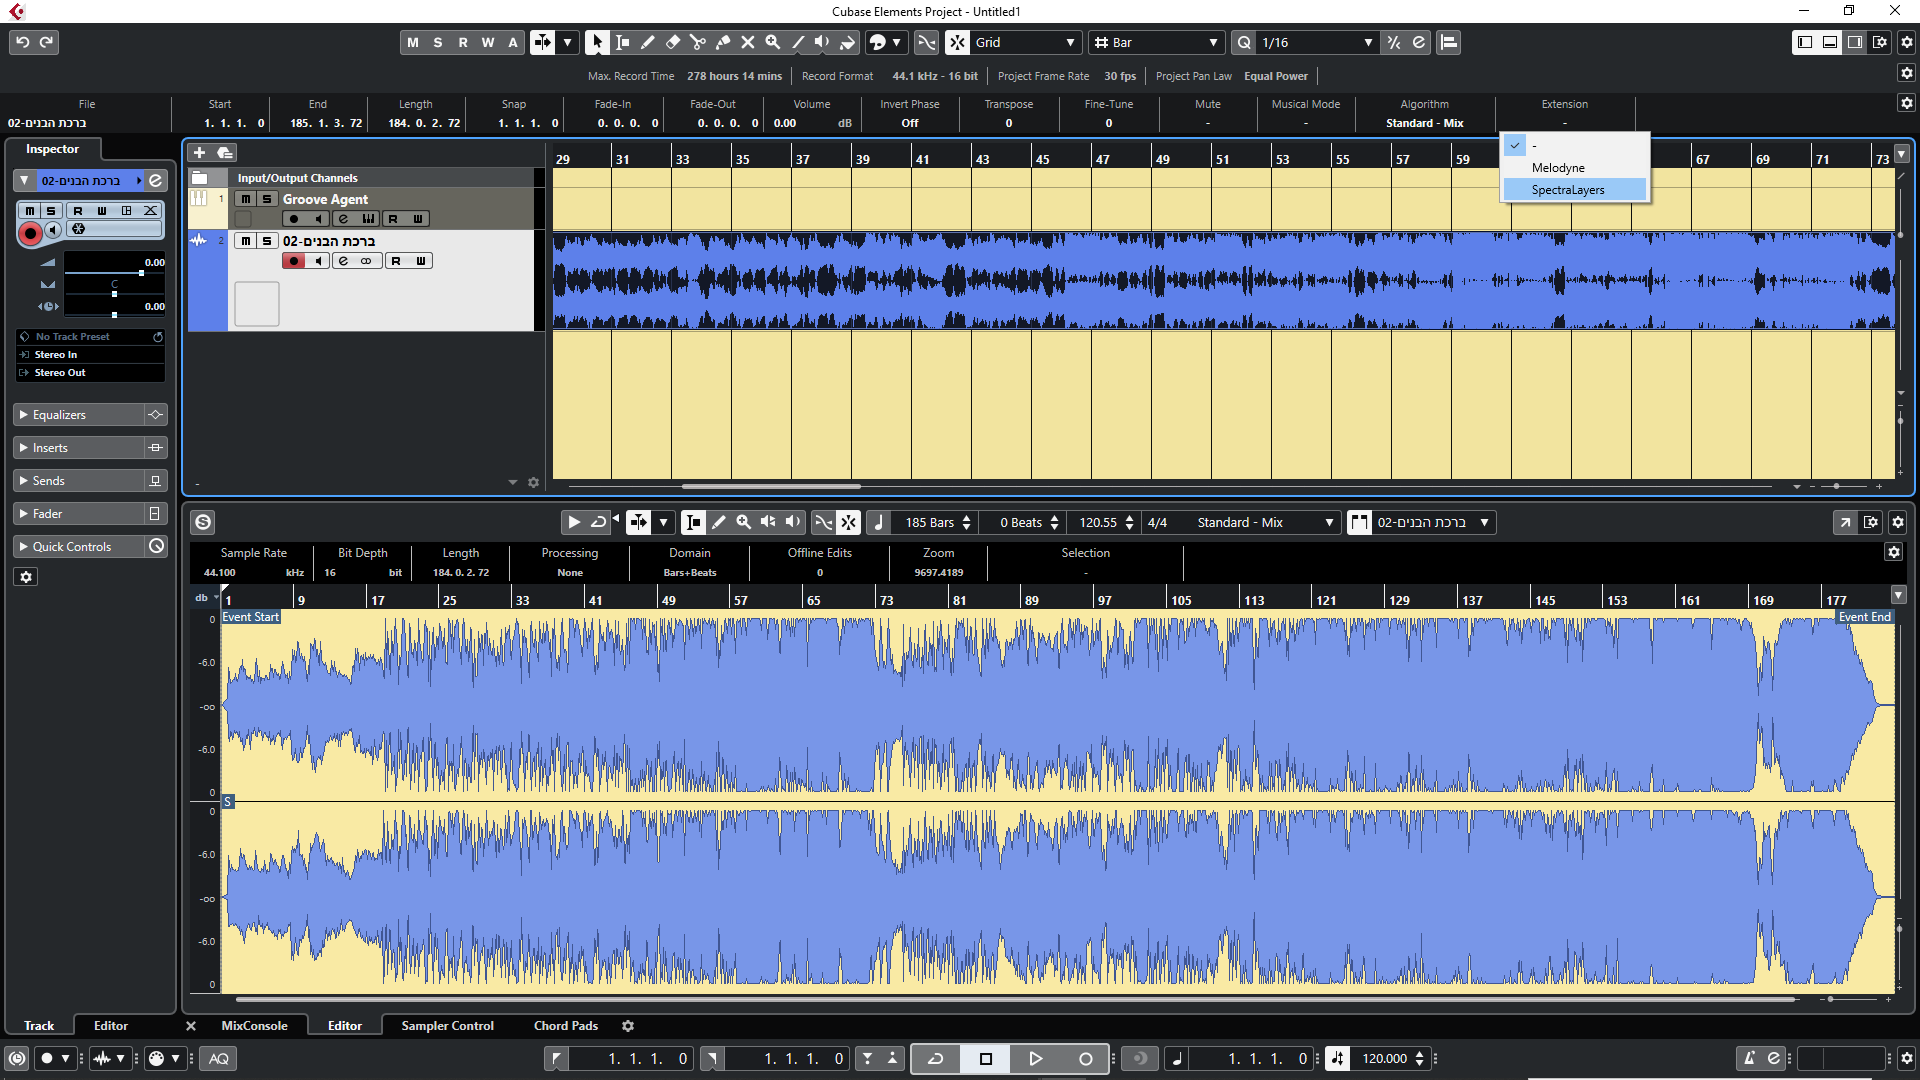1920x1080 pixels.
Task: Select the Zoom tool in top toolbar
Action: [x=772, y=42]
